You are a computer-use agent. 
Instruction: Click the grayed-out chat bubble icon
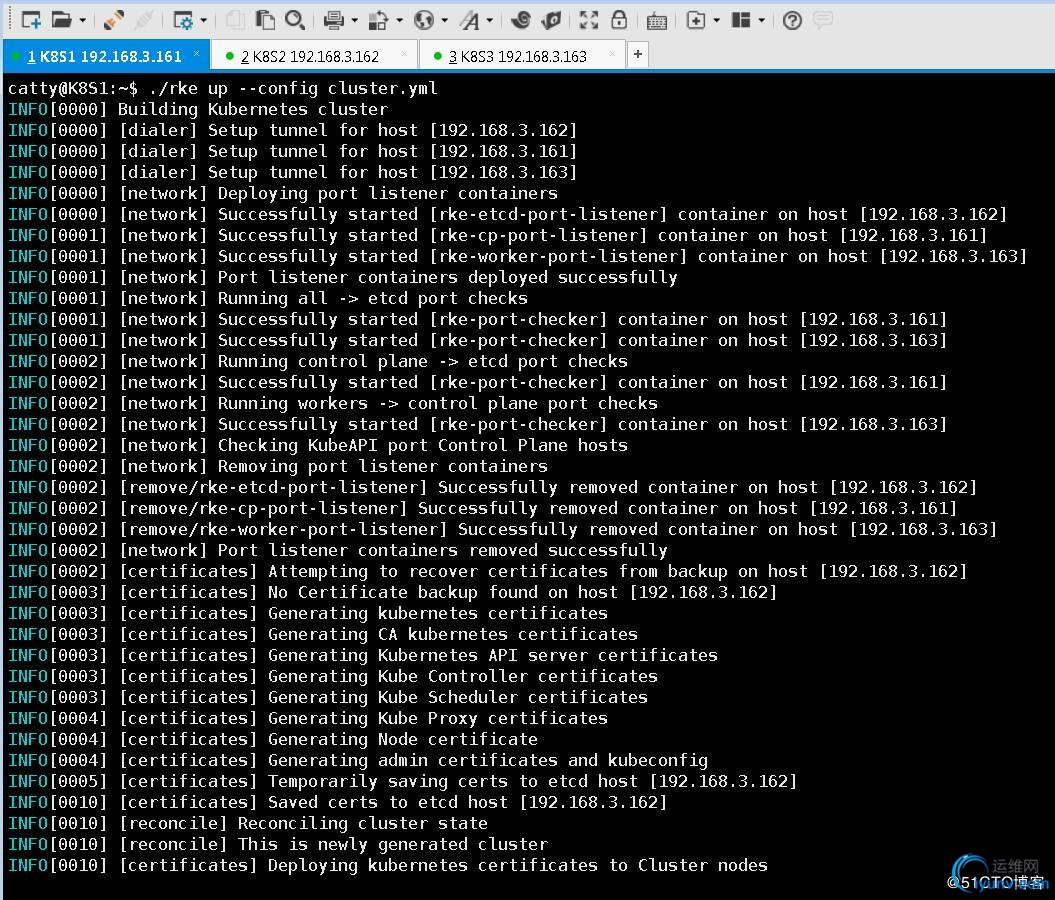coord(823,20)
